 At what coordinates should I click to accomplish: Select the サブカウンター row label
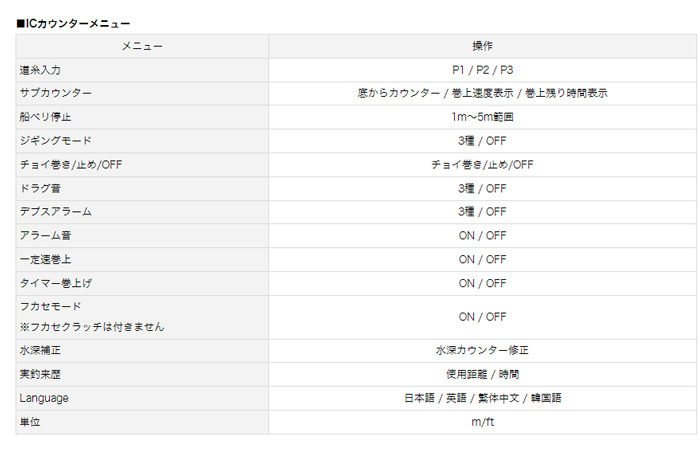tap(56, 93)
